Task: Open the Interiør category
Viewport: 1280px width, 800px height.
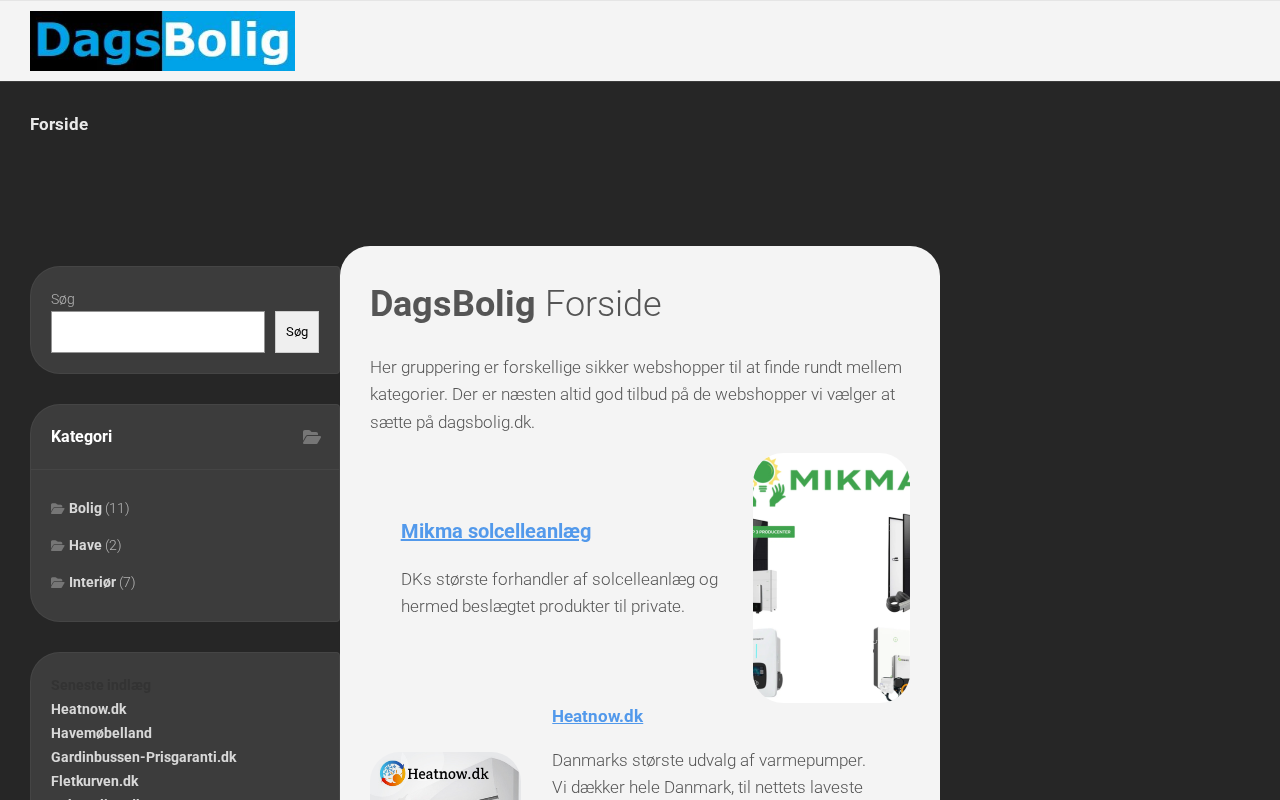Action: tap(92, 582)
